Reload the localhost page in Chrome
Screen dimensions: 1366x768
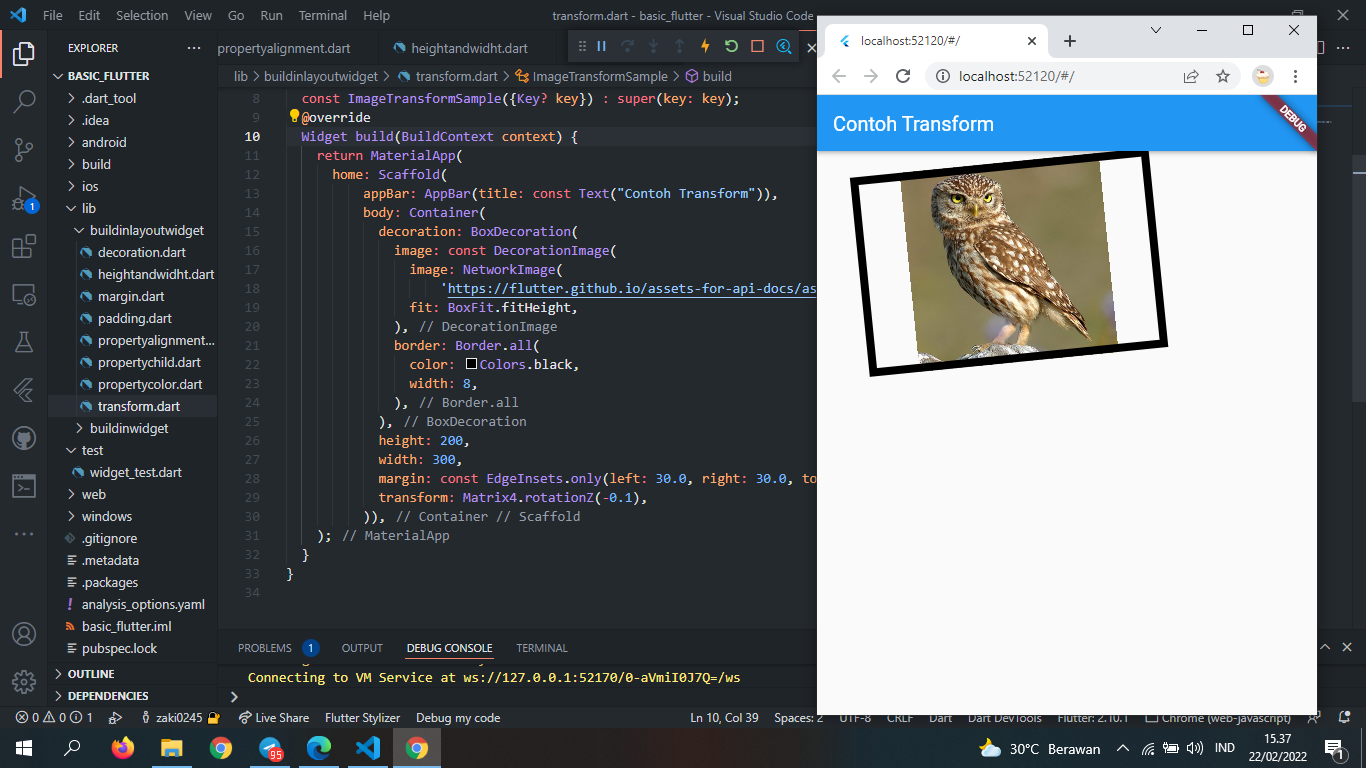[903, 75]
